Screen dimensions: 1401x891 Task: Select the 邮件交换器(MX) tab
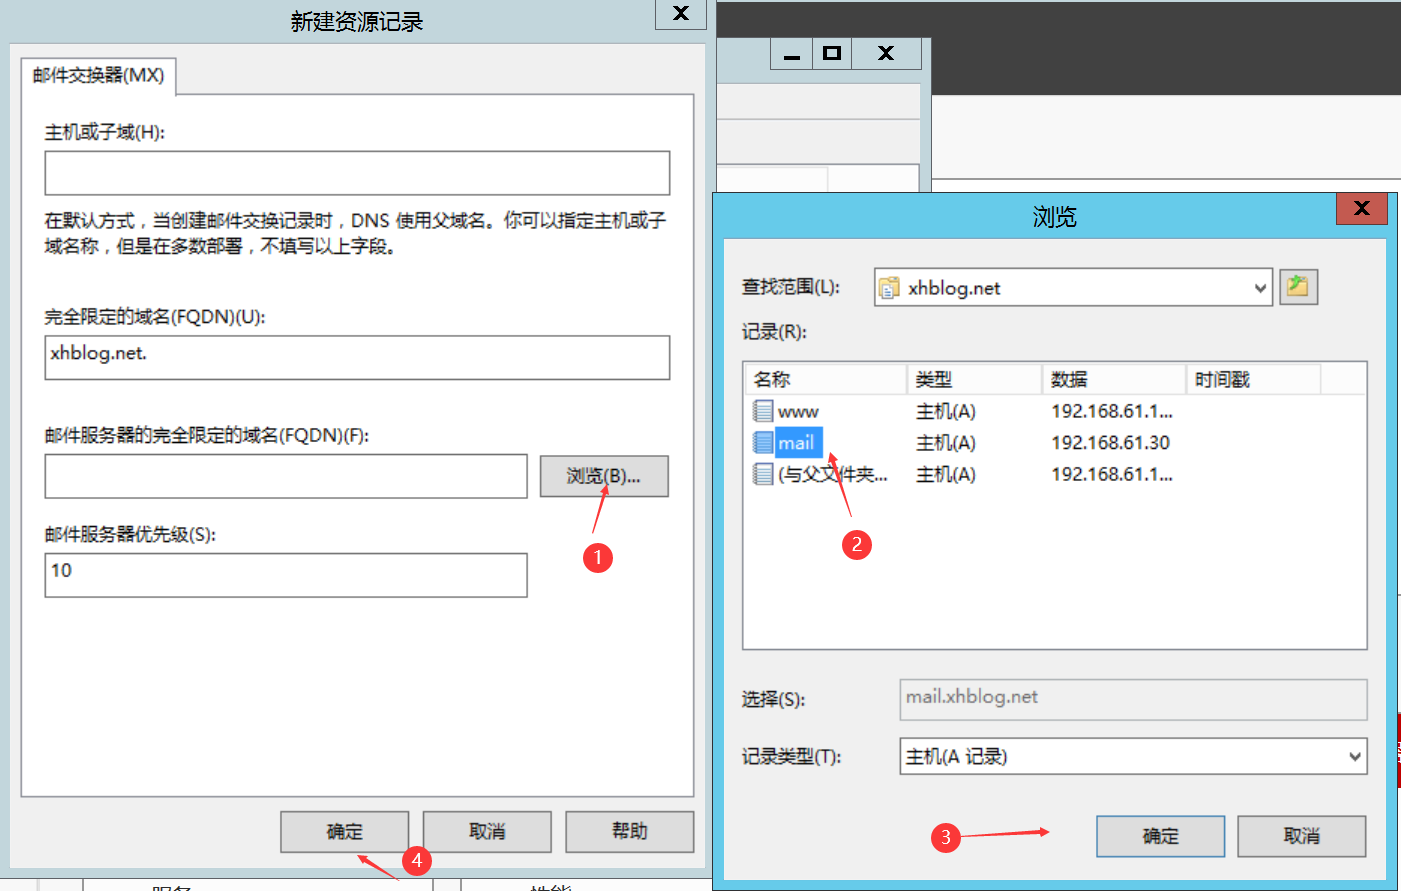click(x=98, y=75)
